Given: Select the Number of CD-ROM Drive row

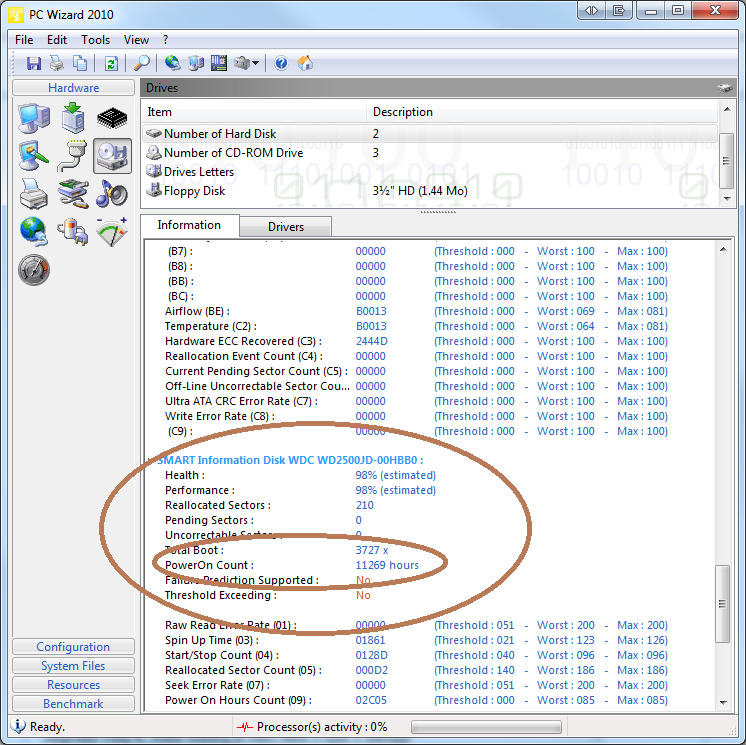Looking at the screenshot, I should pos(430,153).
